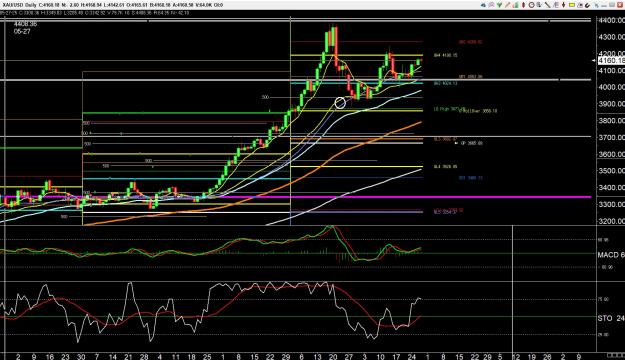Image resolution: width=625 pixels, height=360 pixels.
Task: Click the 4160.18 current price tag
Action: click(611, 61)
